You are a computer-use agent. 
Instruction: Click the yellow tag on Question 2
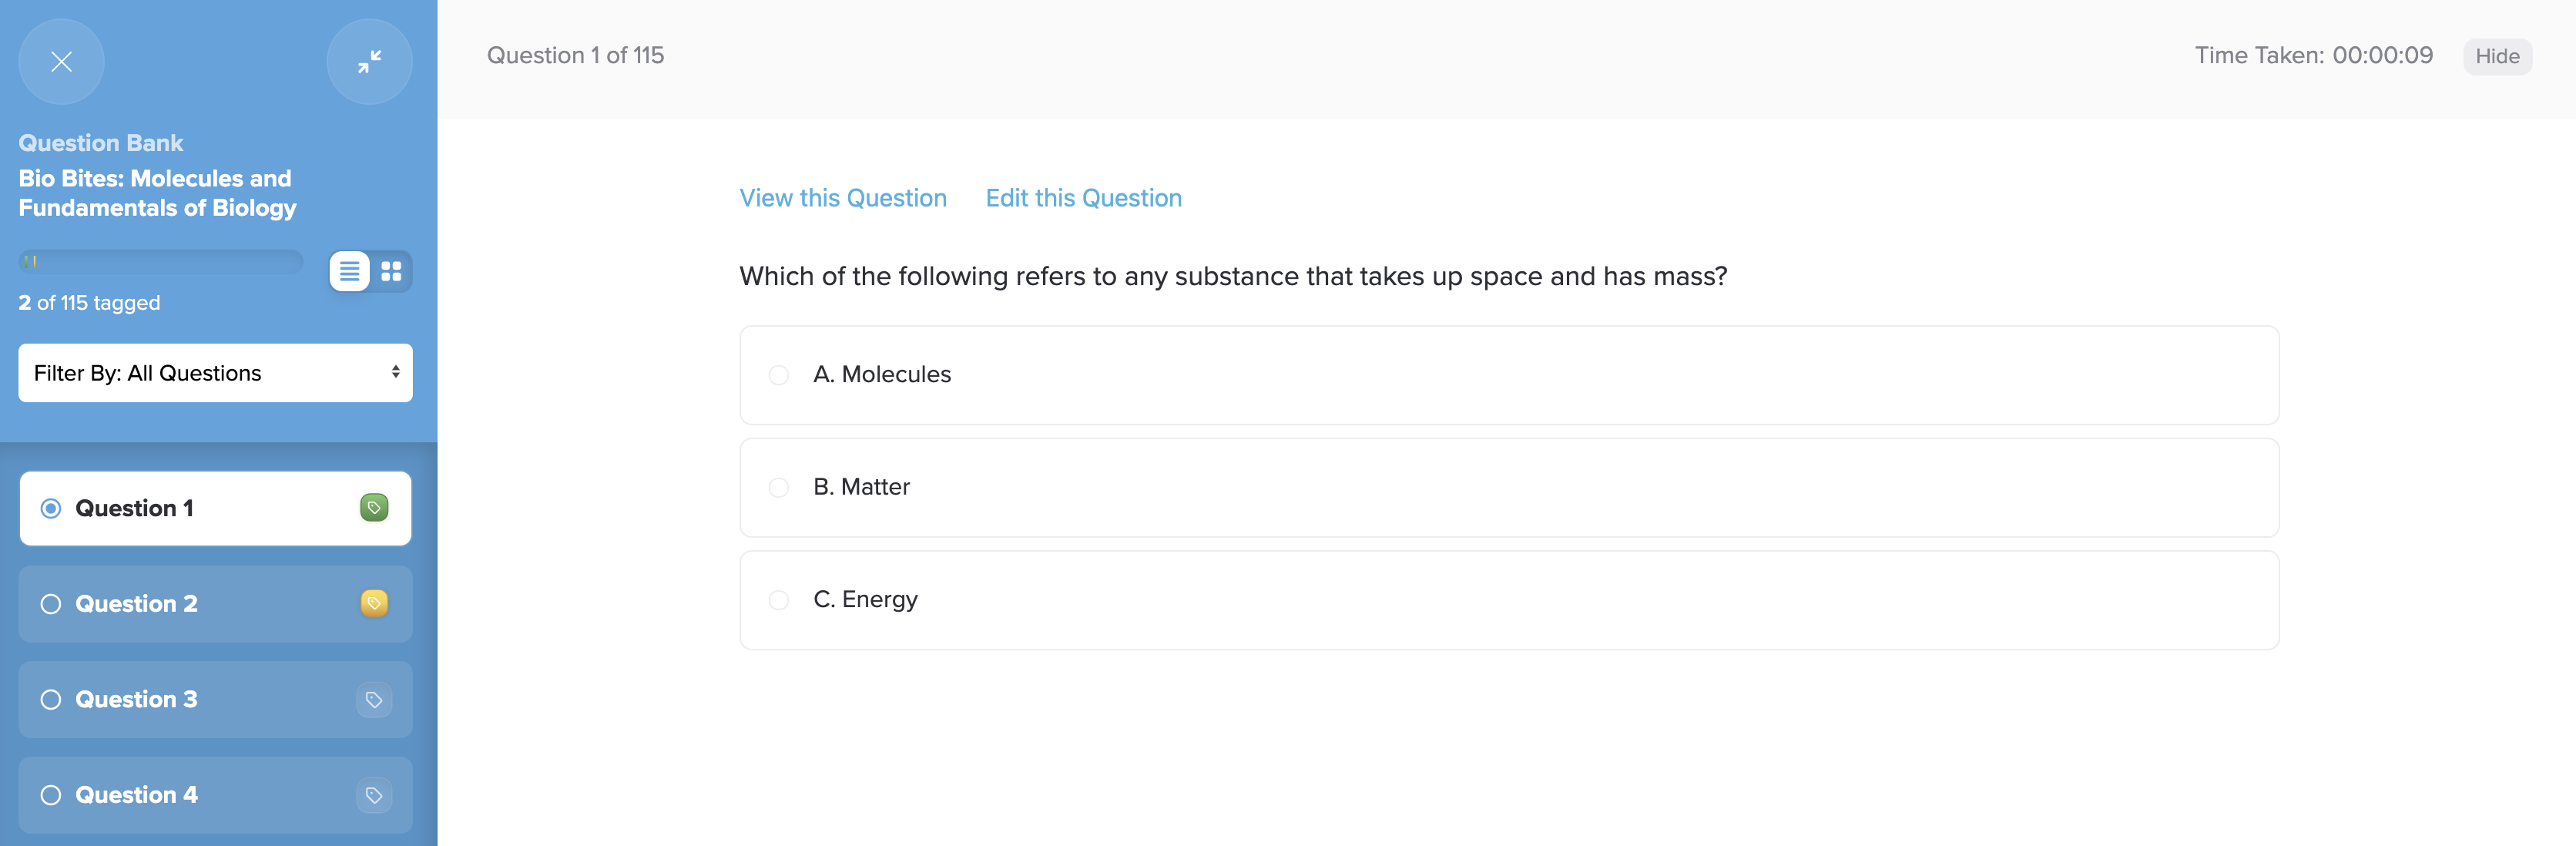tap(373, 603)
